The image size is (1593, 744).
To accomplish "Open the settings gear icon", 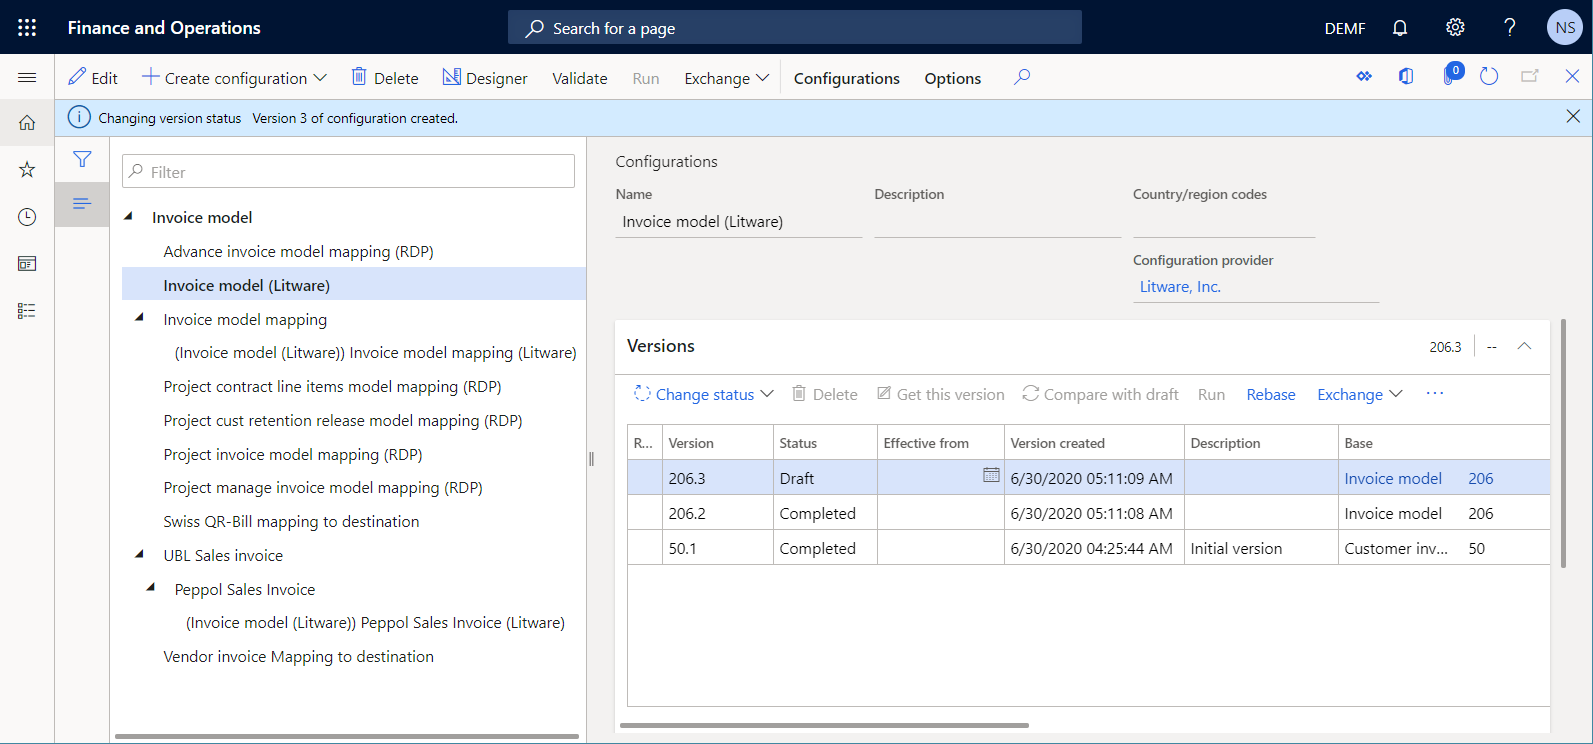I will (x=1455, y=28).
